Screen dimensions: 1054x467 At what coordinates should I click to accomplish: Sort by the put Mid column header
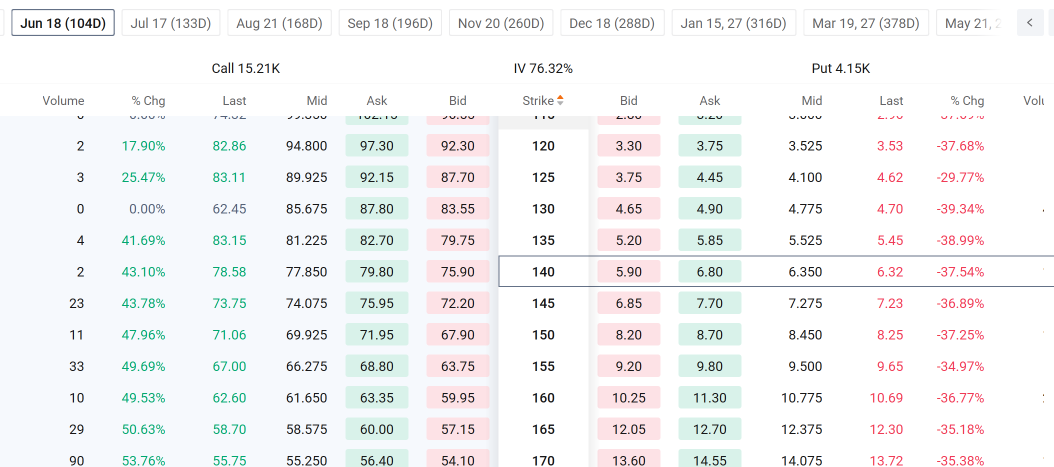pos(811,101)
